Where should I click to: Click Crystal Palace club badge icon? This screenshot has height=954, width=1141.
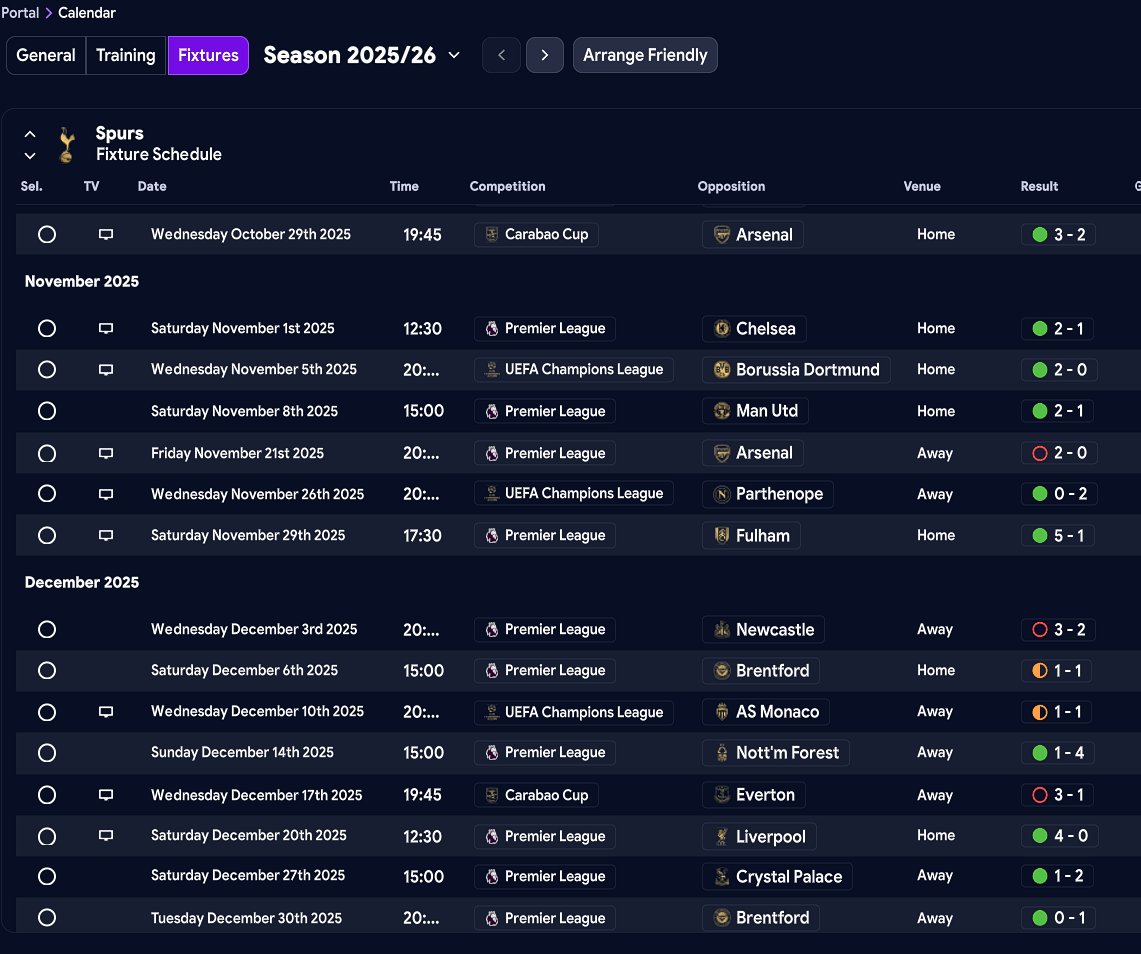pos(721,877)
